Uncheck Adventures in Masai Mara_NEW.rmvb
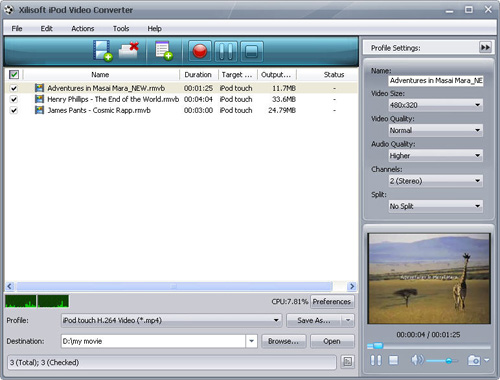Image resolution: width=500 pixels, height=380 pixels. [x=14, y=88]
